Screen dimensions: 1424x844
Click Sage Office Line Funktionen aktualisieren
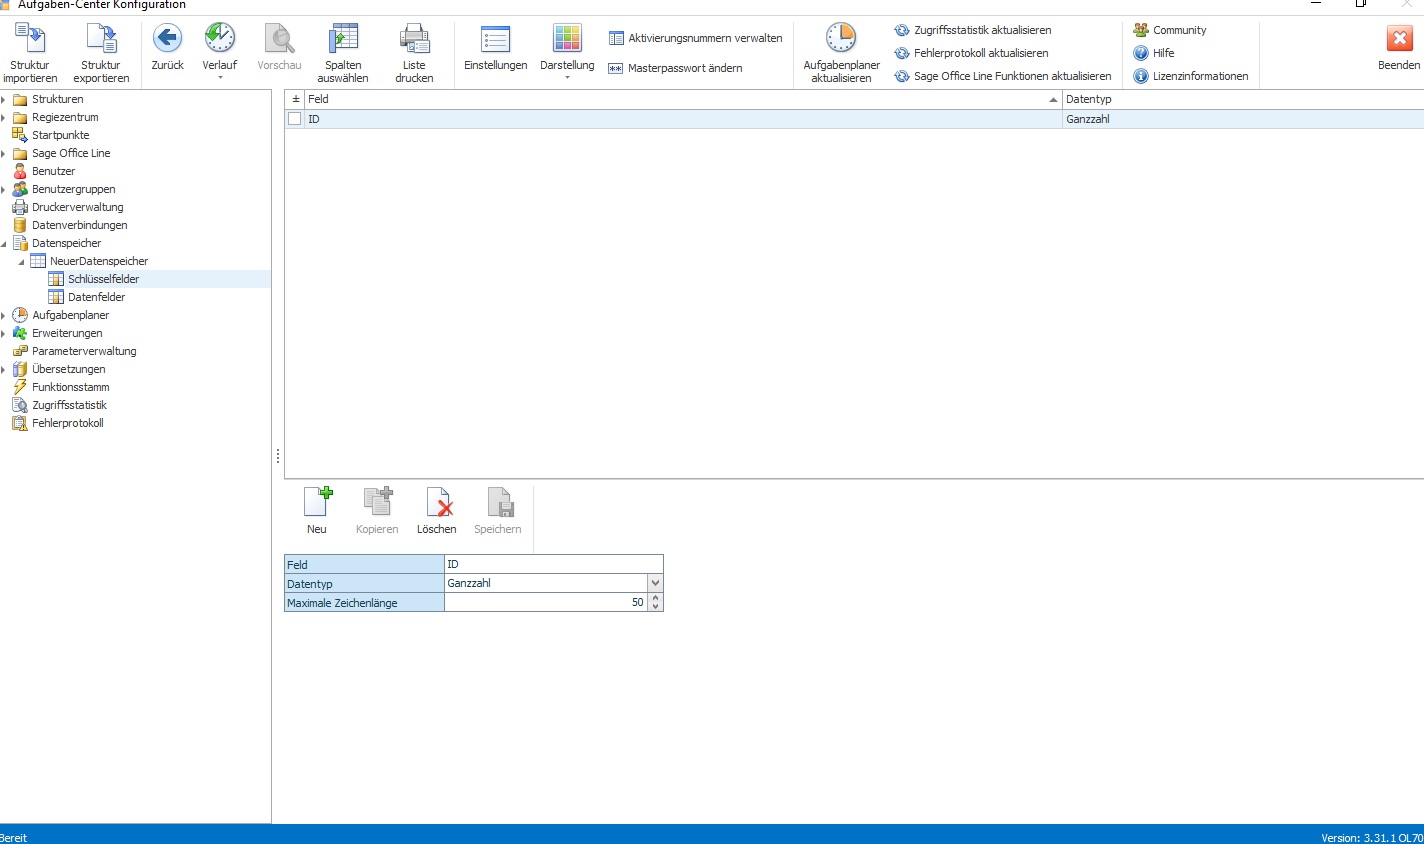[1003, 76]
